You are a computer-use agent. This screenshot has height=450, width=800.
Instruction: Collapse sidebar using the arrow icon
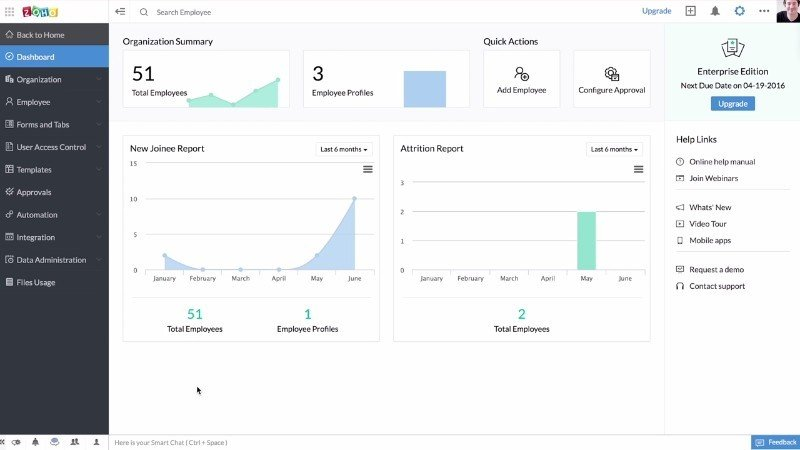tap(120, 11)
